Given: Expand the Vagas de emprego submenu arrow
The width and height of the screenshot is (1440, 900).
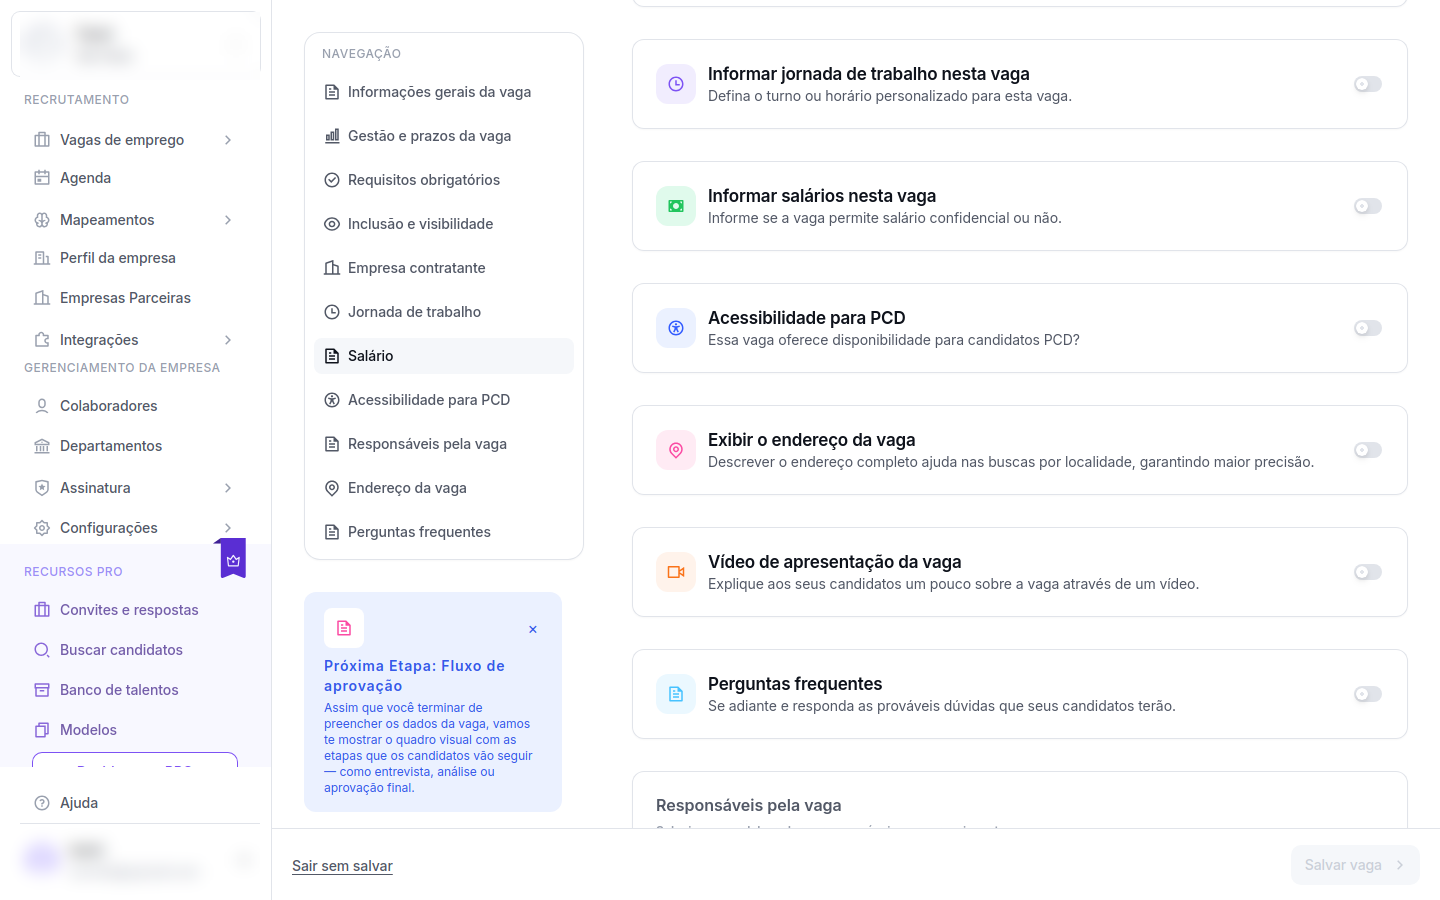Looking at the screenshot, I should [228, 140].
